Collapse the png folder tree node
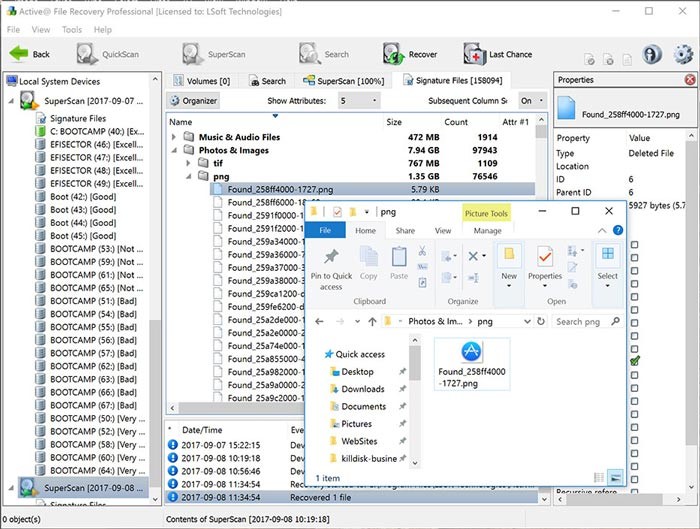Viewport: 700px width, 529px height. (187, 175)
